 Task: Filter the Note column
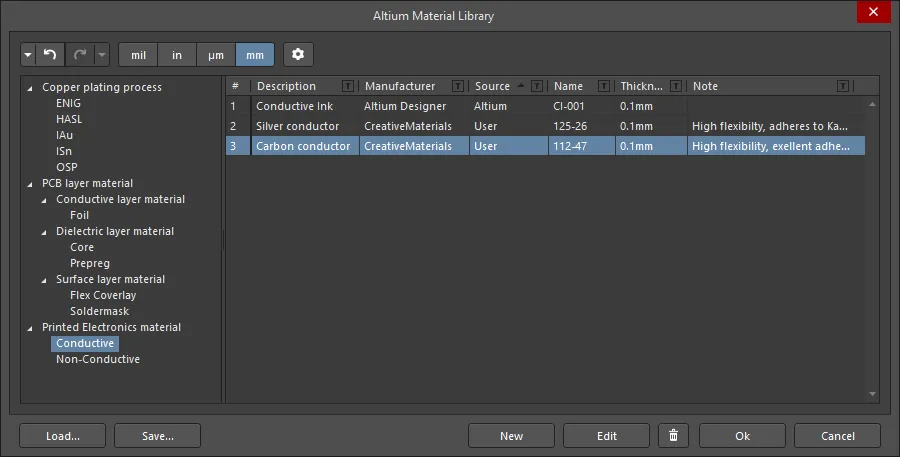(843, 86)
